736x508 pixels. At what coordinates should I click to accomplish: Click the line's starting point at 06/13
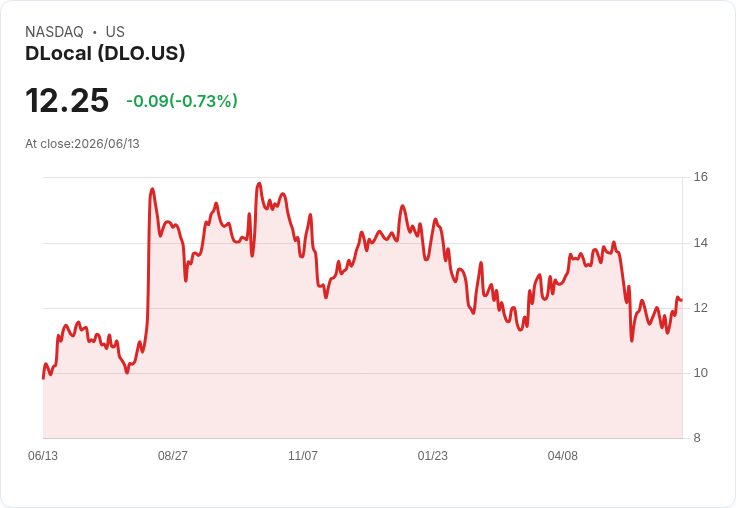(x=43, y=378)
